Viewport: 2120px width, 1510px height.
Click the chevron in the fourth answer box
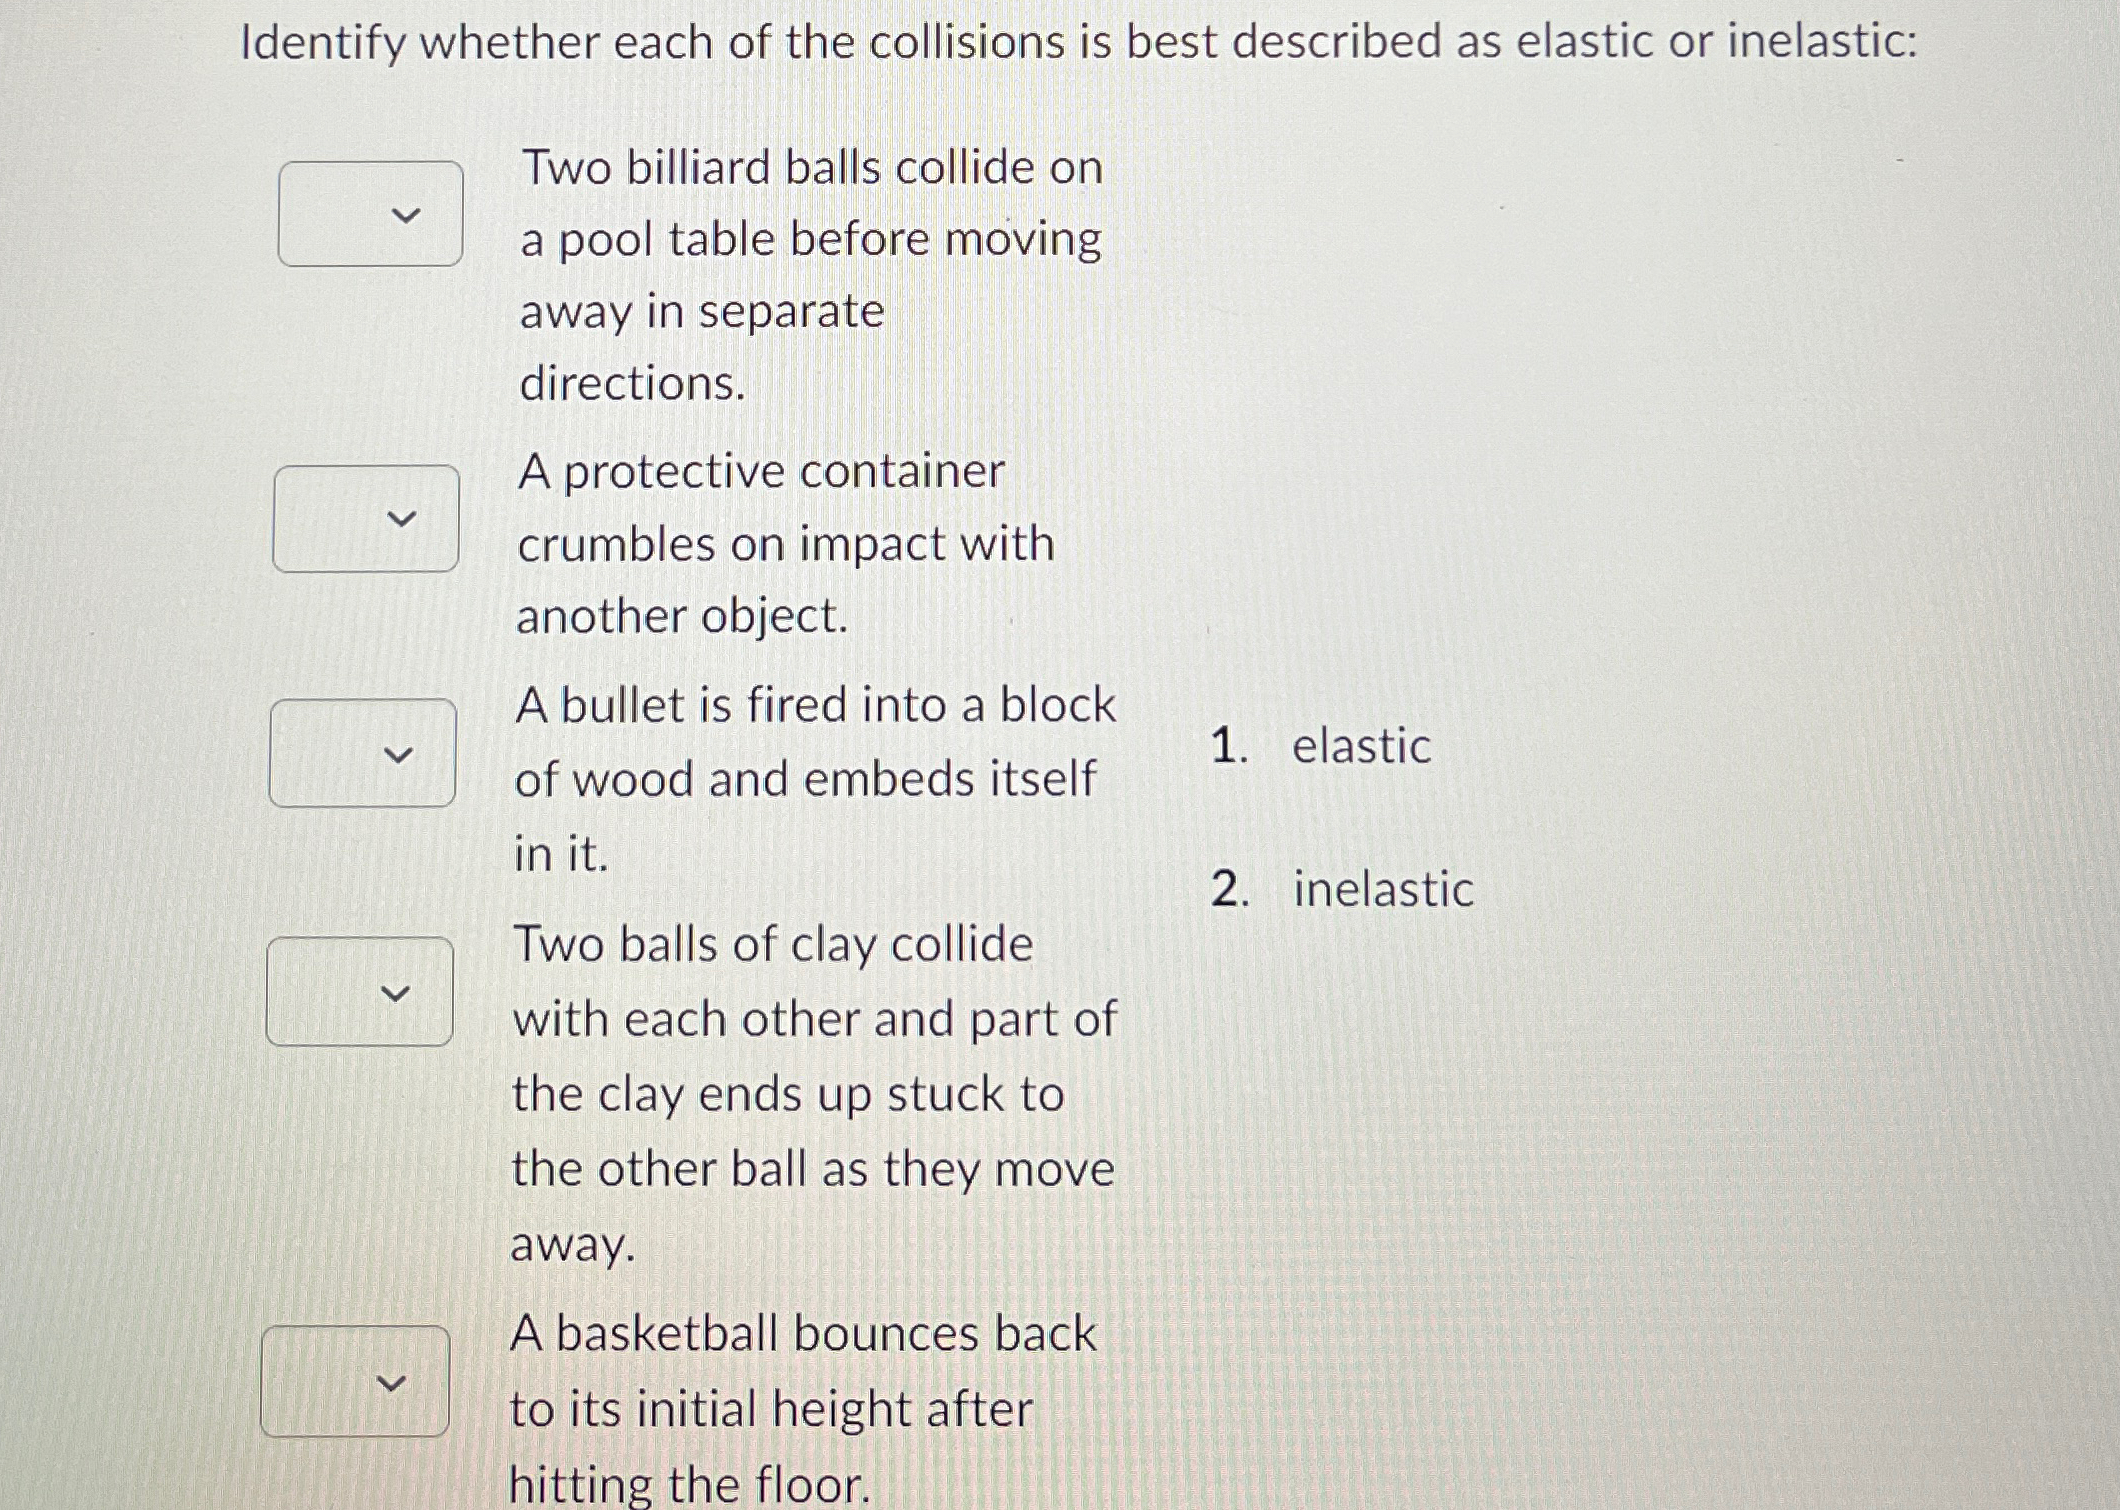click(x=393, y=992)
